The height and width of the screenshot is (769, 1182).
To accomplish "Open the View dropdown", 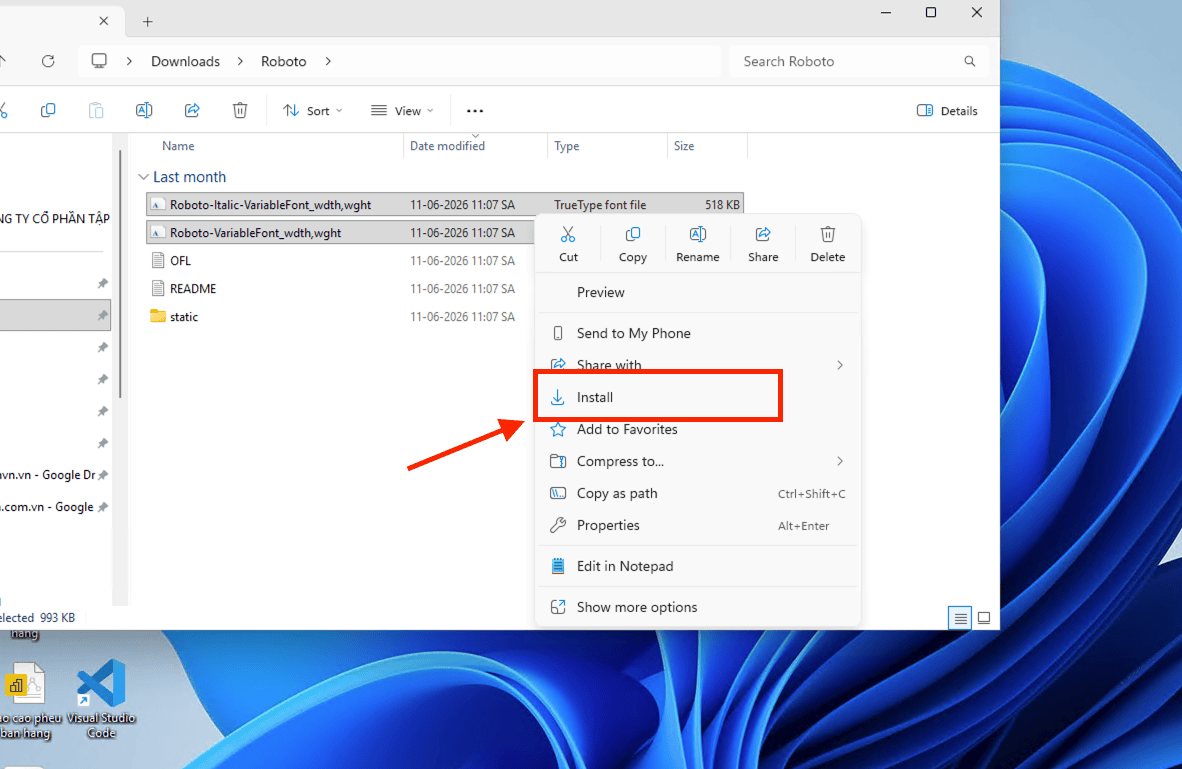I will coord(403,111).
